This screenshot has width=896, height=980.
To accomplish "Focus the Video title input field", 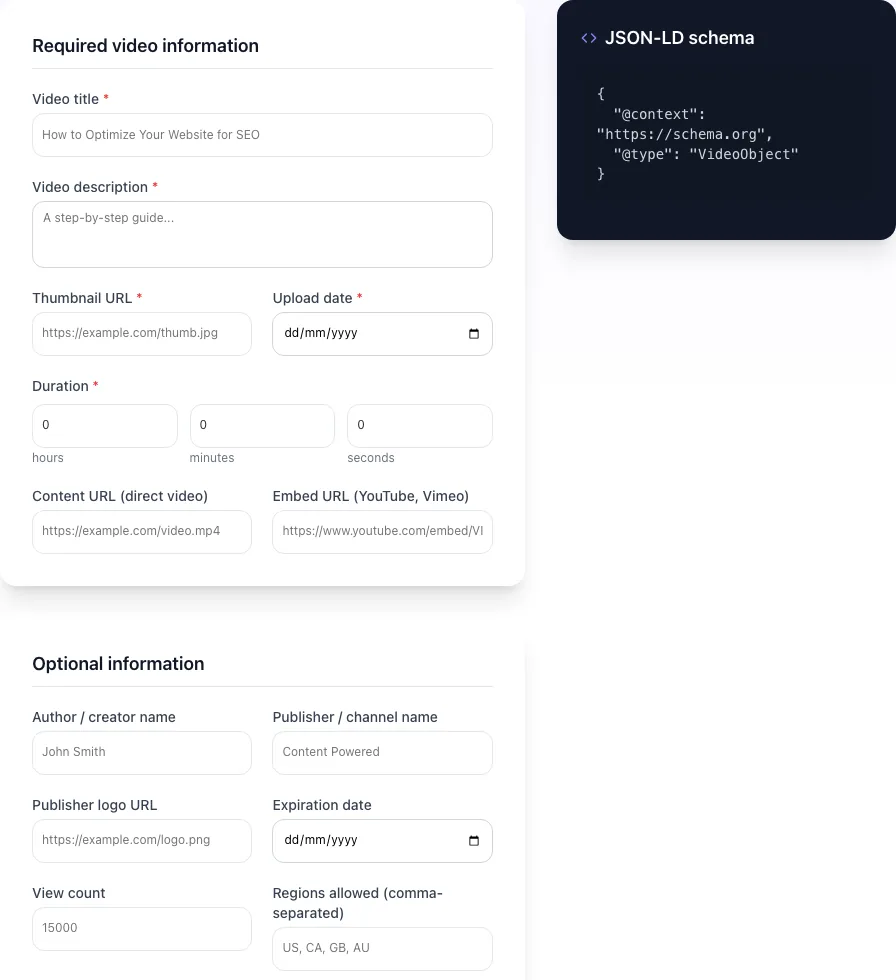I will (262, 135).
